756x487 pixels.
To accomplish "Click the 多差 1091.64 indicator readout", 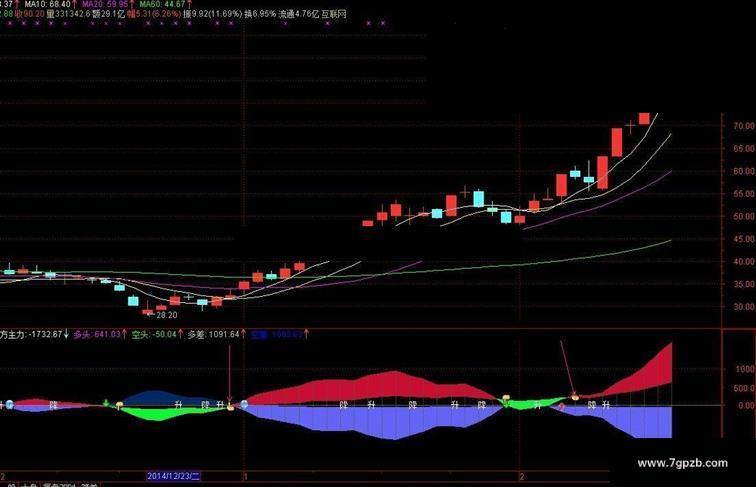I will coord(217,334).
